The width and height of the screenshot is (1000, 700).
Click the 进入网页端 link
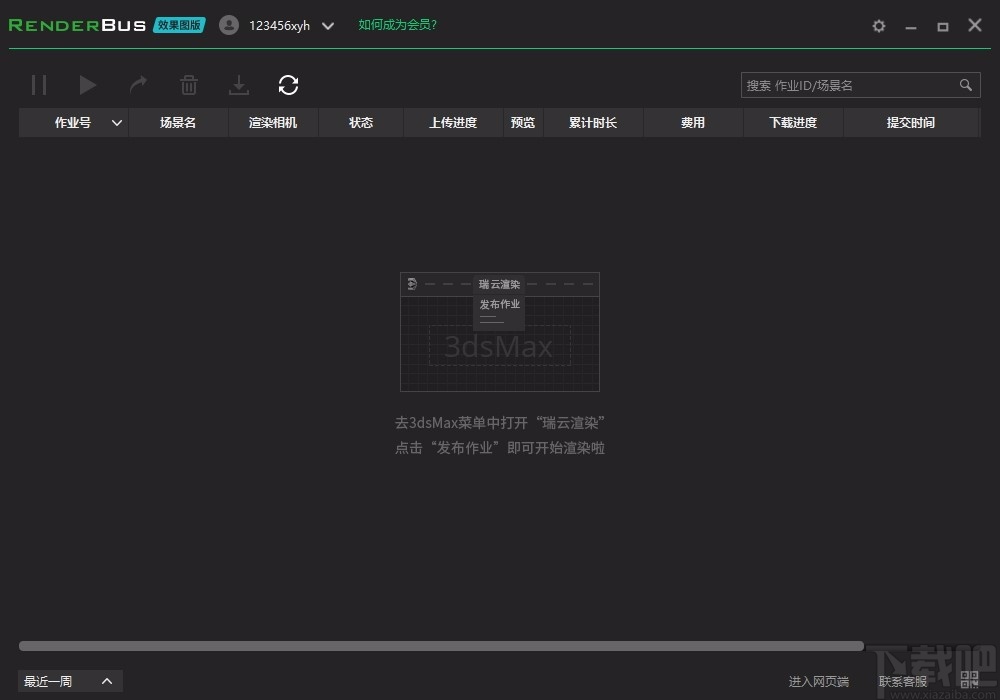tap(819, 682)
